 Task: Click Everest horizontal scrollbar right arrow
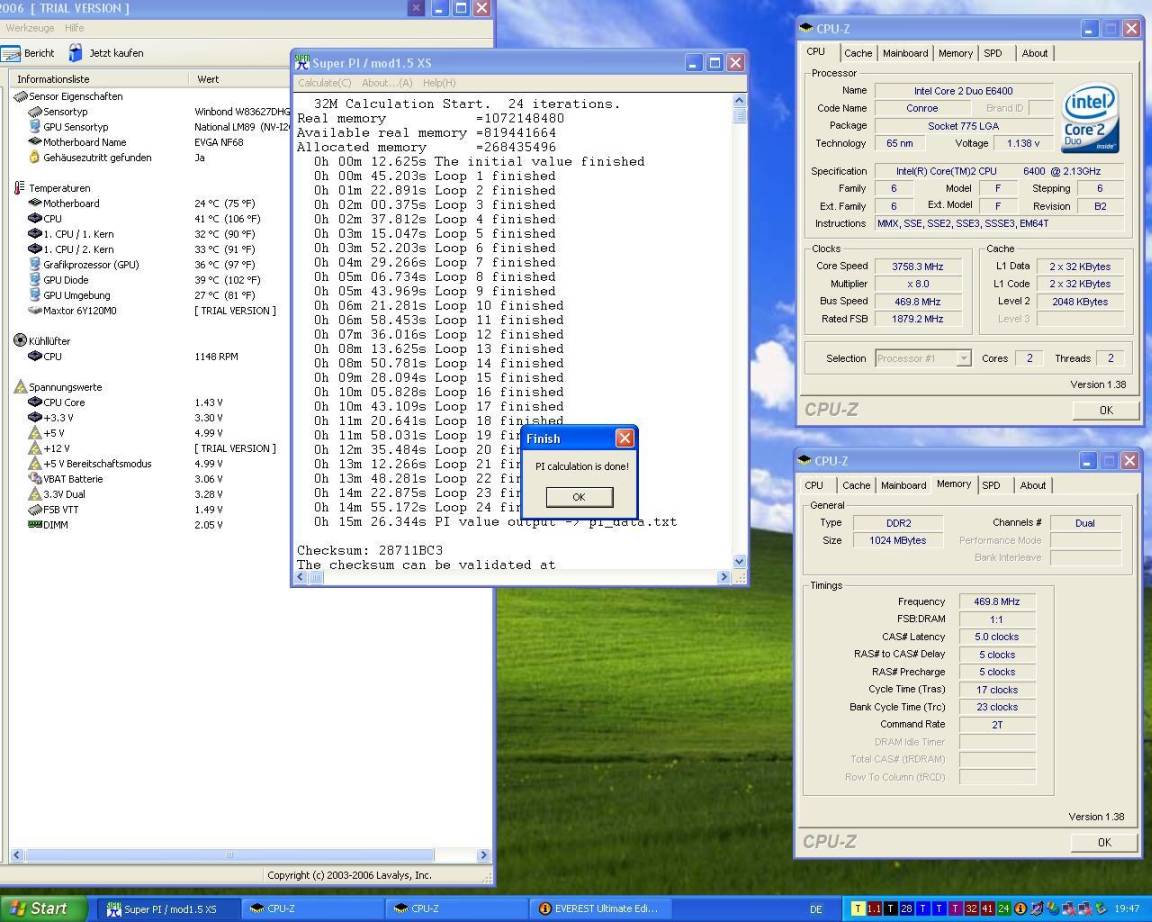483,855
